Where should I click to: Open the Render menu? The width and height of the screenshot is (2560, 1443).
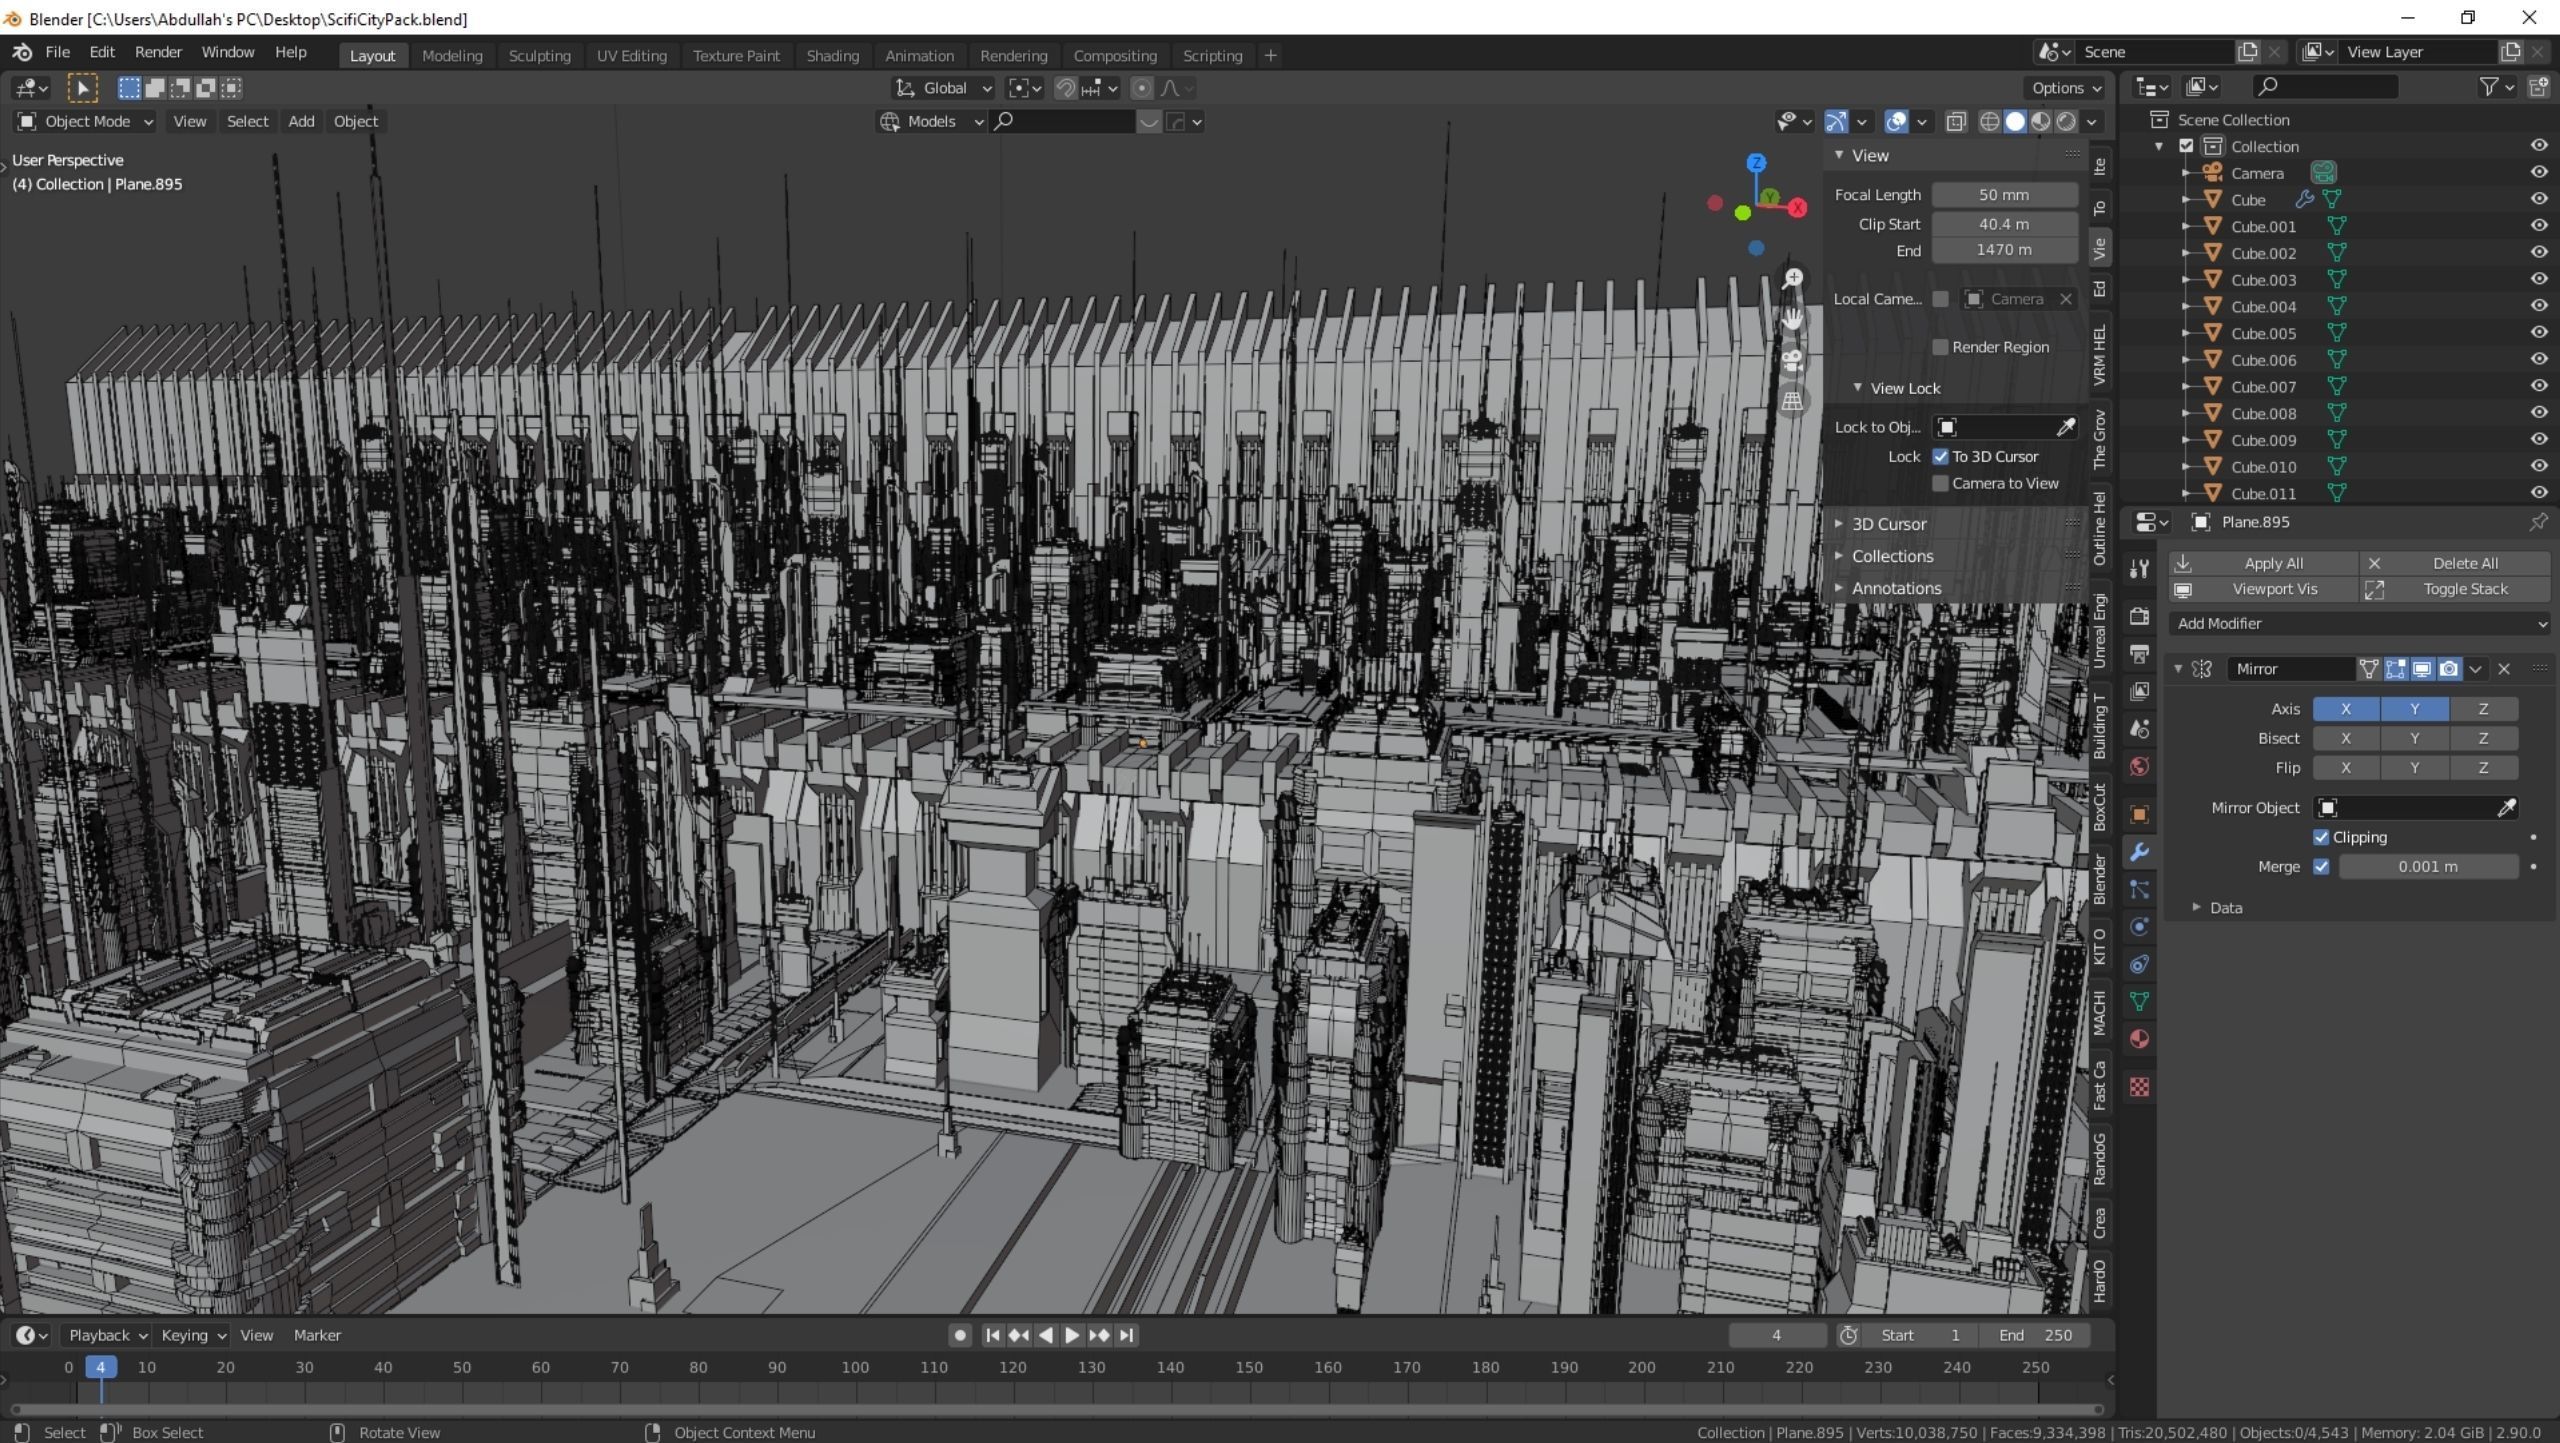158,52
